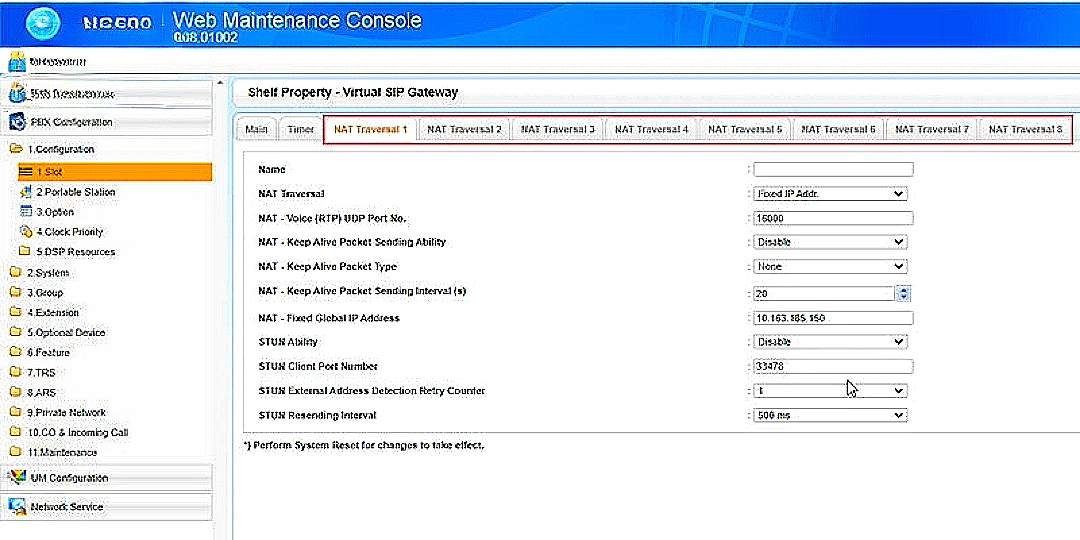Click the Clock Priority icon
This screenshot has width=1080, height=540.
(27, 232)
